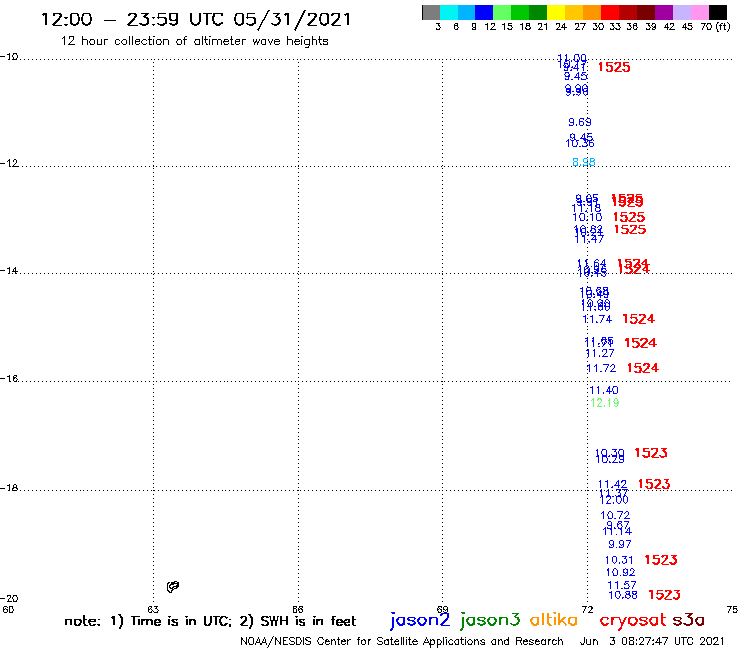Click the wave height value 10.72

[x=615, y=515]
